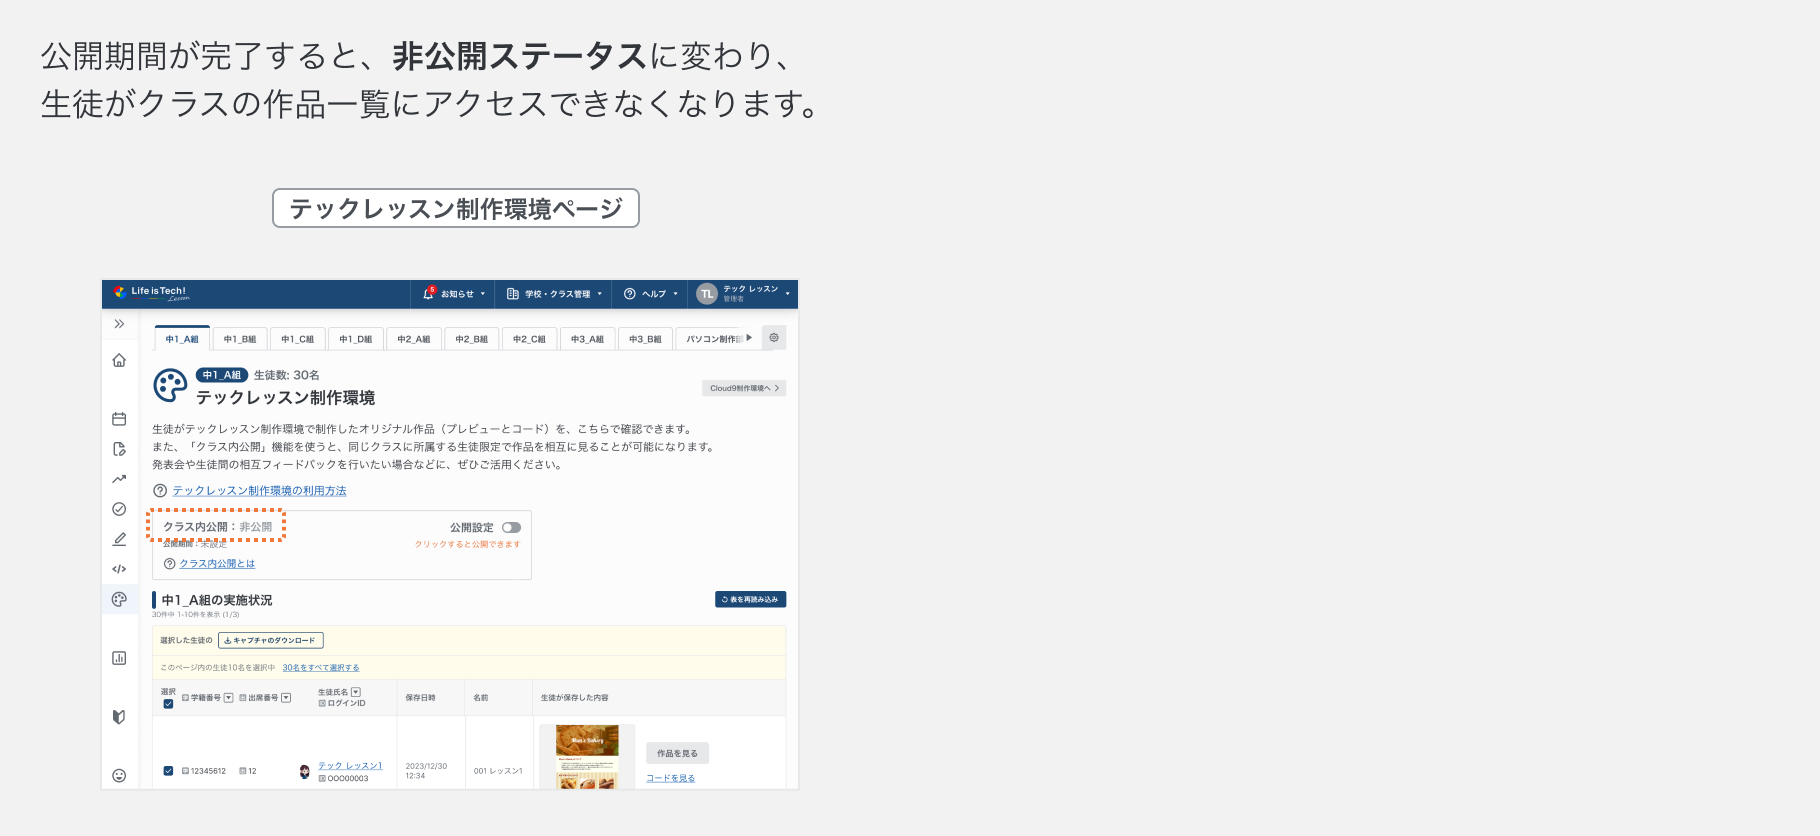Click the bakery work thumbnail preview
Viewport: 1820px width, 836px height.
[x=587, y=757]
